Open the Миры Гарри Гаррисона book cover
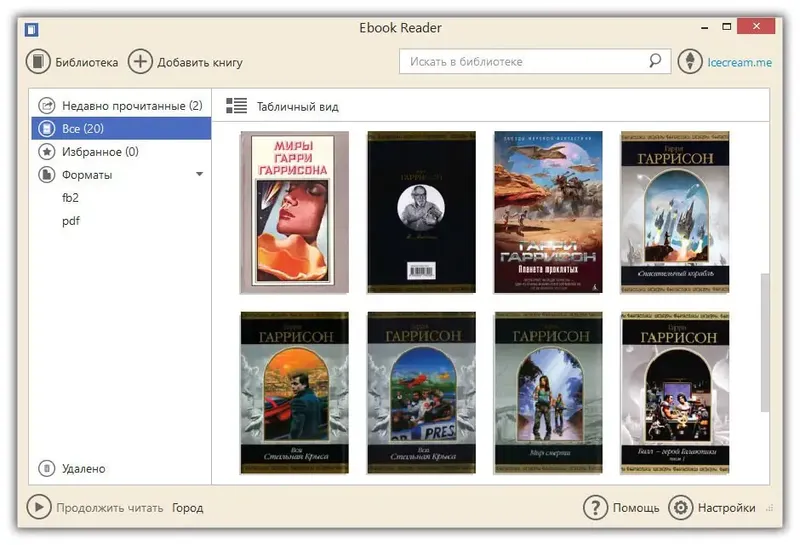 [294, 212]
